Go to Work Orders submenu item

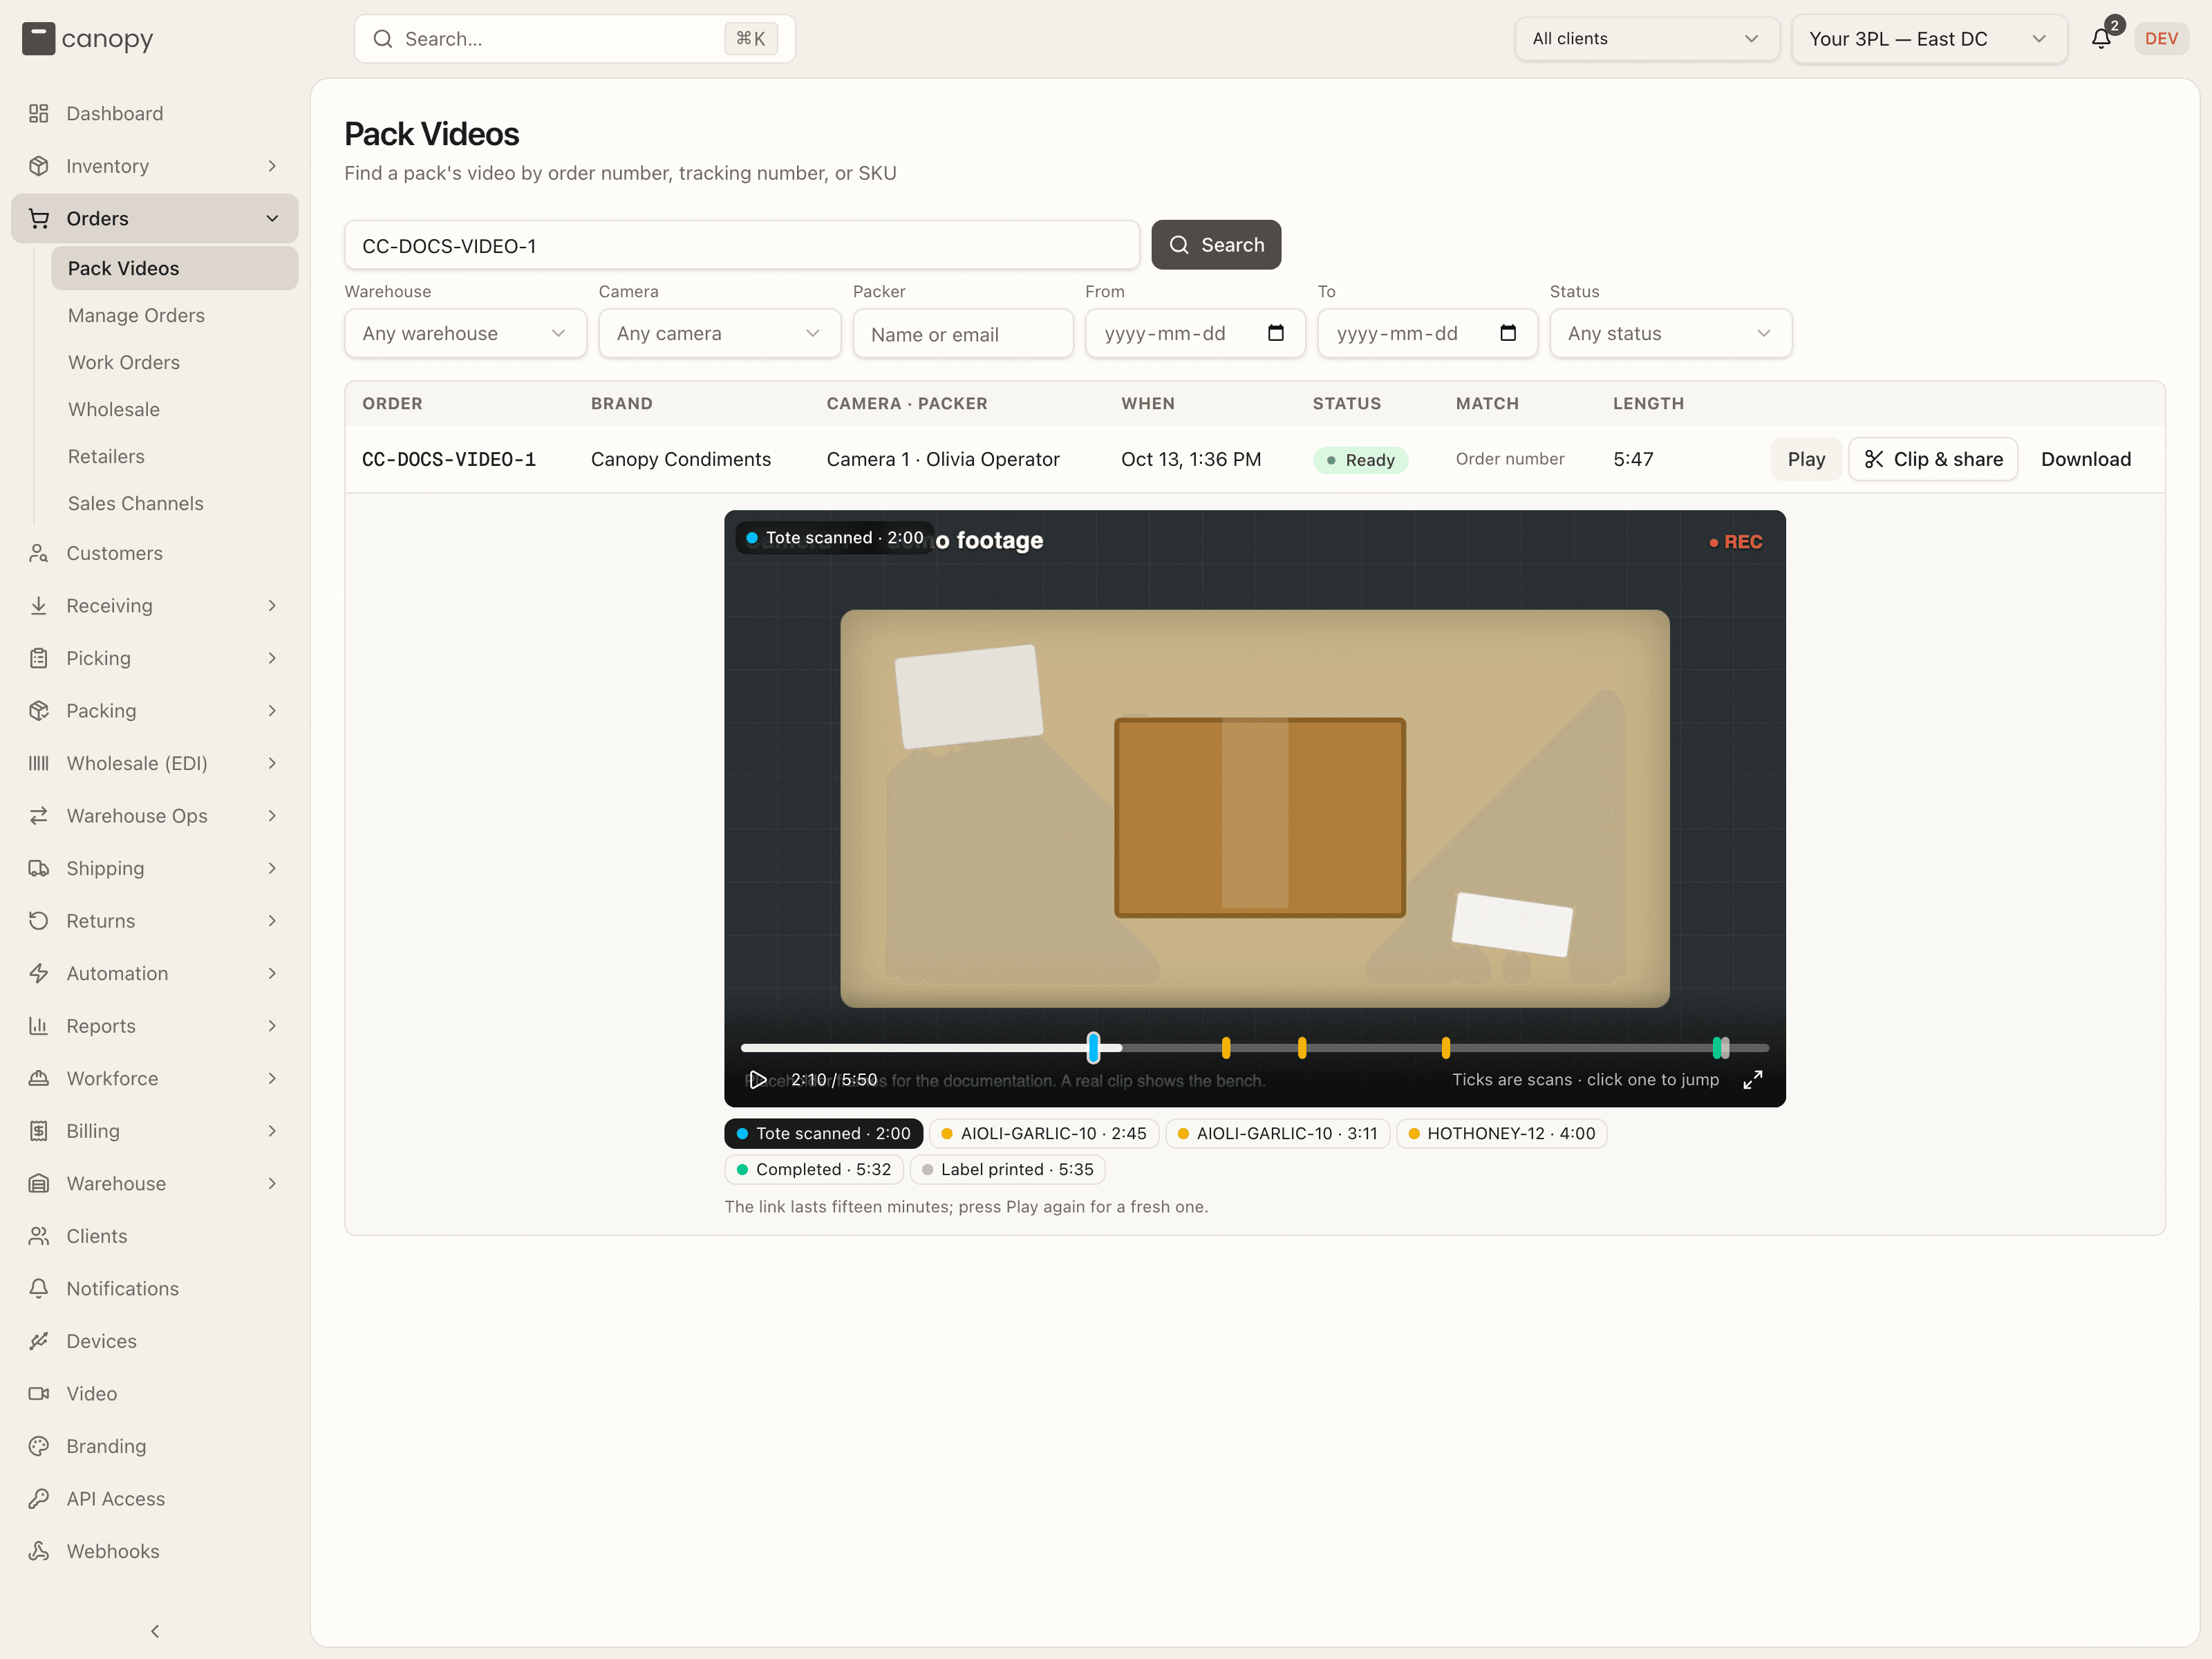click(124, 362)
